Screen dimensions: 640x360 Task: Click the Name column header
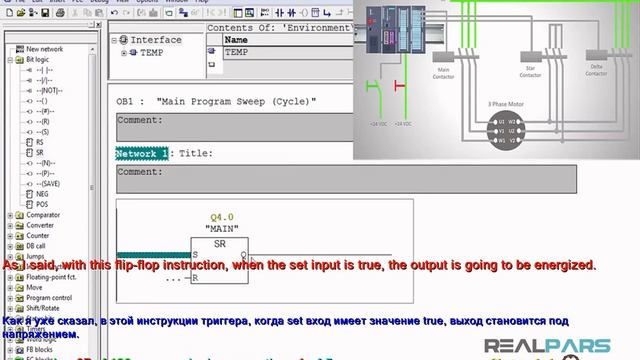[288, 40]
